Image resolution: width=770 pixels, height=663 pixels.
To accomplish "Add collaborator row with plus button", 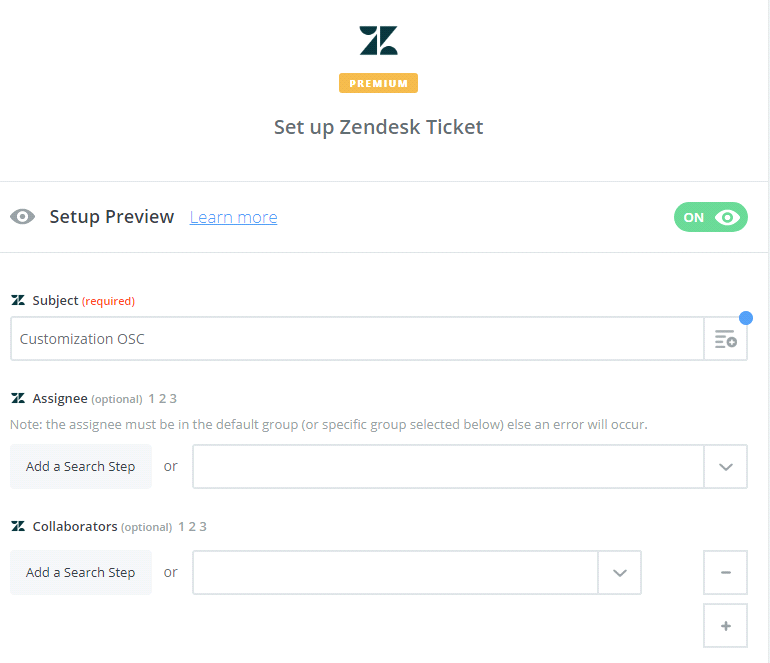I will click(x=725, y=626).
